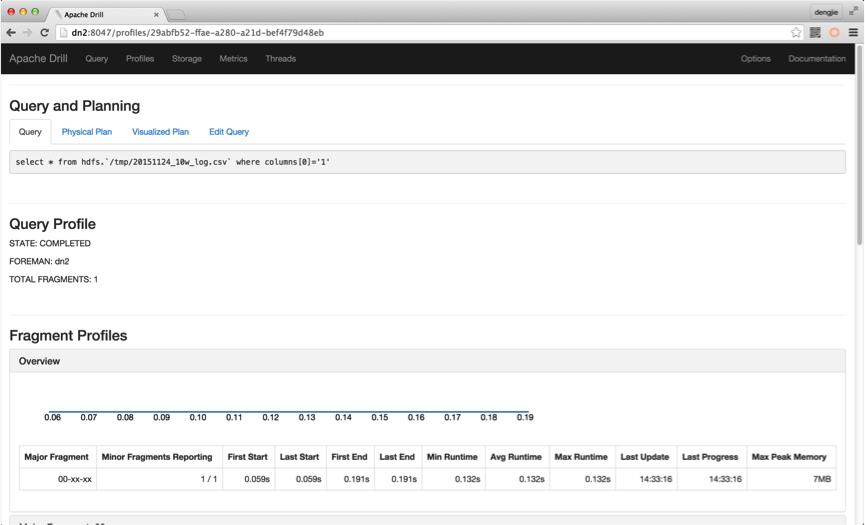865x525 pixels.
Task: Click the Last End column header
Action: coord(397,457)
